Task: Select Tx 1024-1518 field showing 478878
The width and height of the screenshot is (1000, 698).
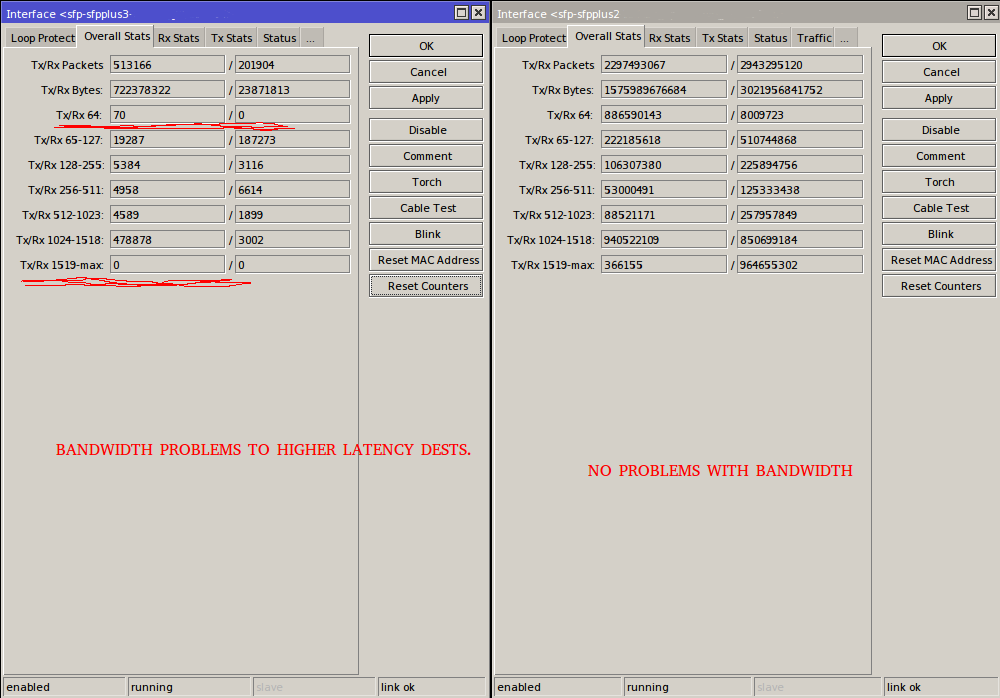Action: (x=167, y=239)
